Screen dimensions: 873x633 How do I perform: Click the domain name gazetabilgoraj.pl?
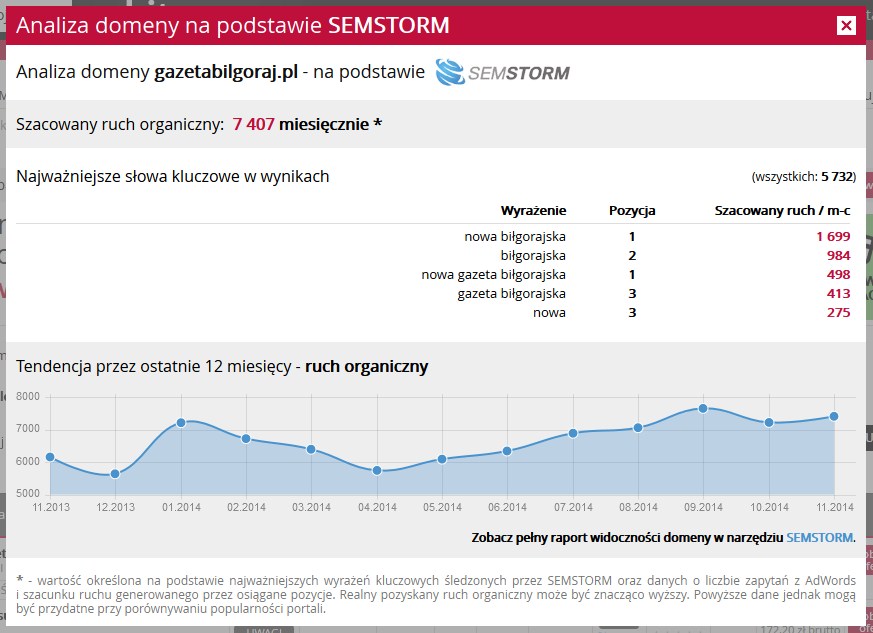[226, 72]
